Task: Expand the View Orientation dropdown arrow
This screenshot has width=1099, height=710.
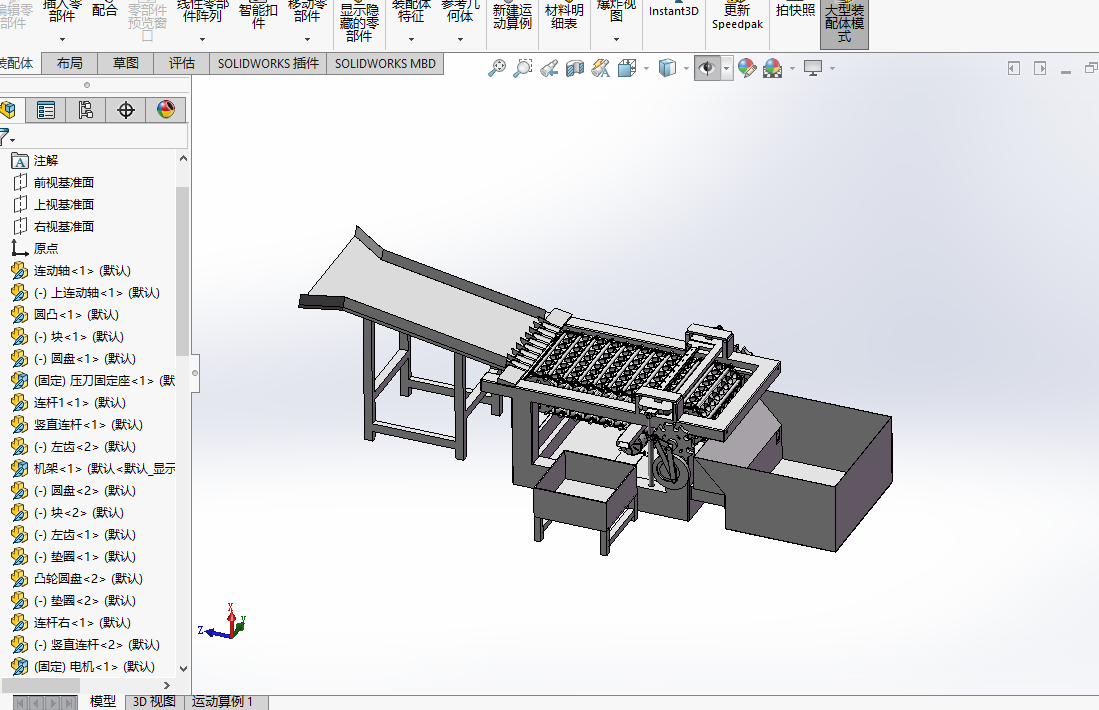Action: click(646, 68)
